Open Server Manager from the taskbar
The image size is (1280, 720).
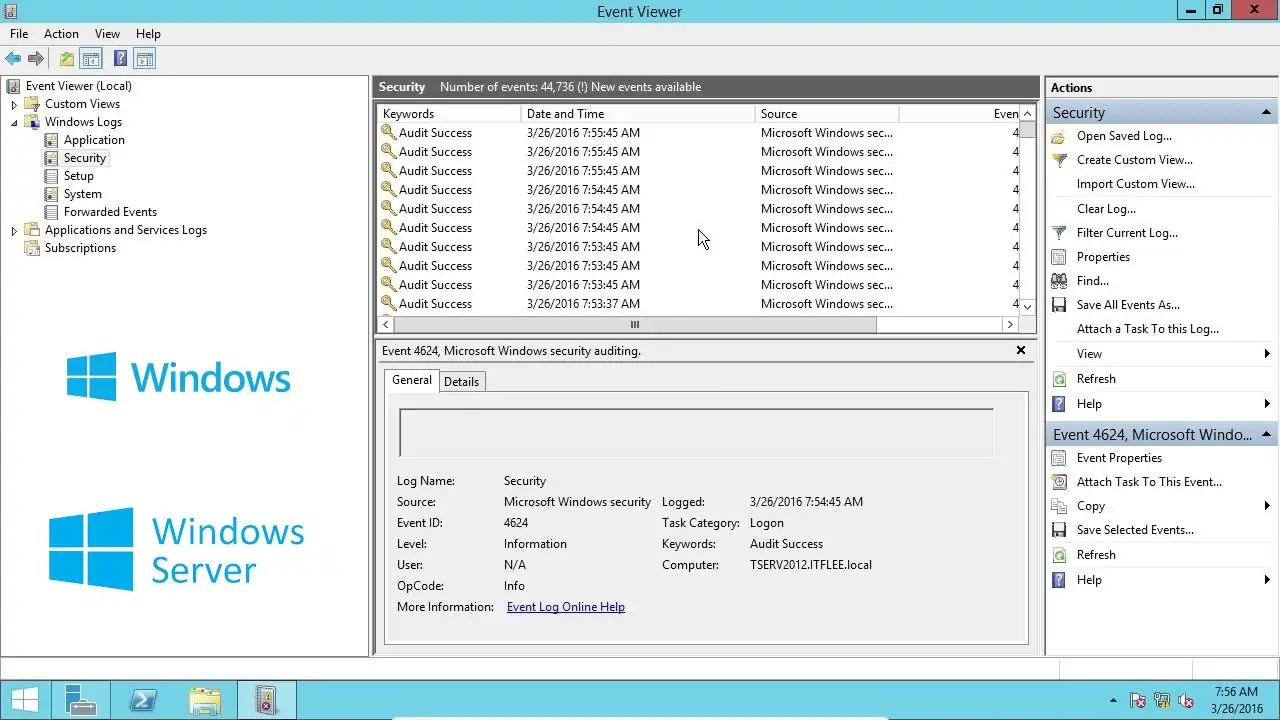pos(80,700)
